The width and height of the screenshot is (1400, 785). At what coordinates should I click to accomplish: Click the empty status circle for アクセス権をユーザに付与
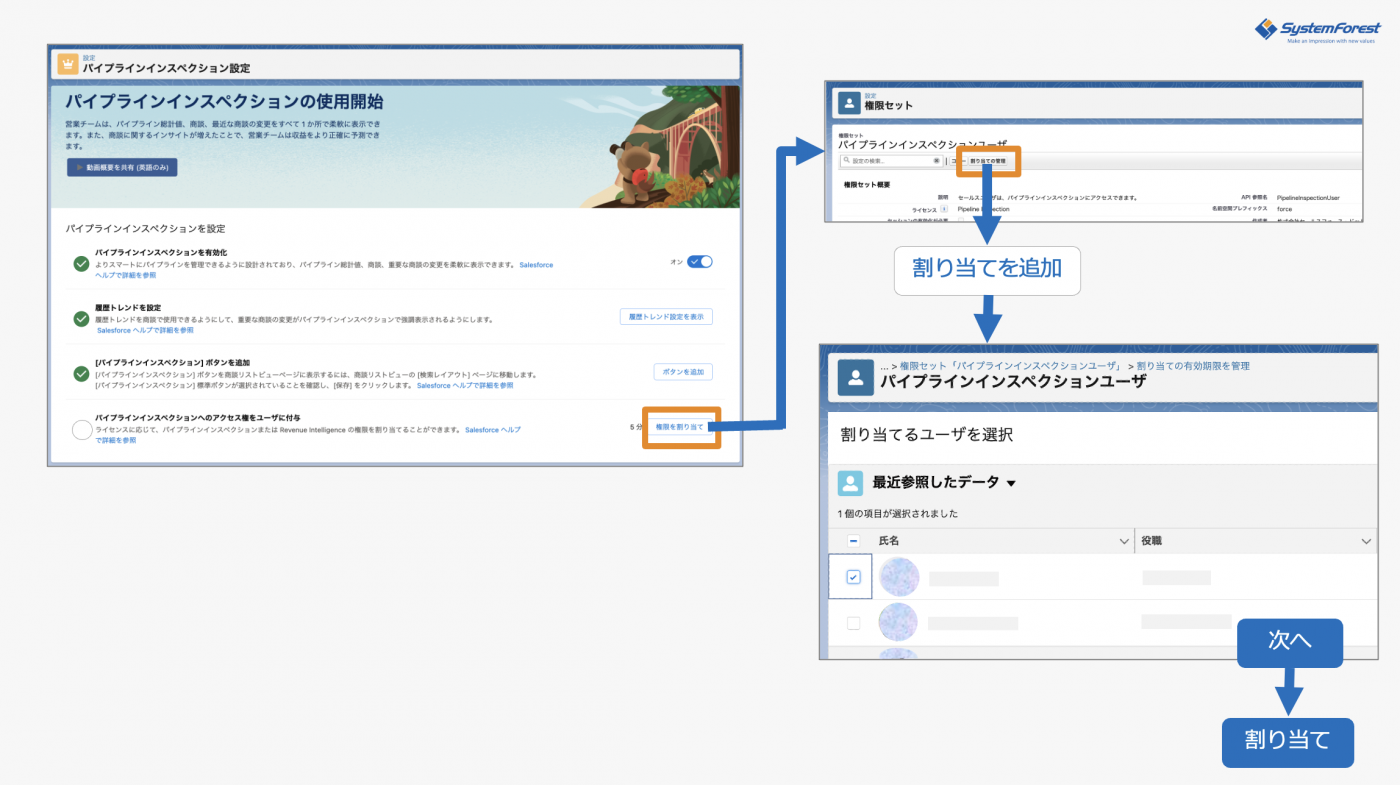click(82, 430)
